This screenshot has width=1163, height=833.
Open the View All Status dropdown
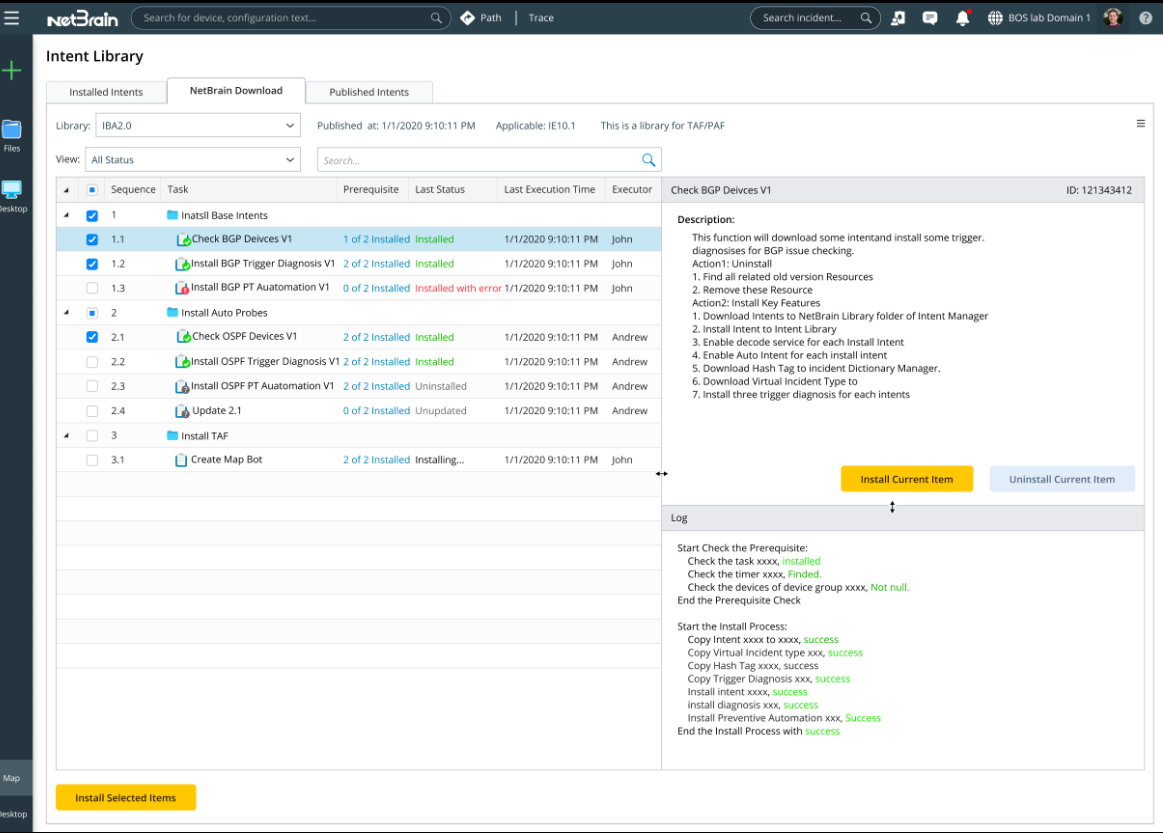coord(193,159)
